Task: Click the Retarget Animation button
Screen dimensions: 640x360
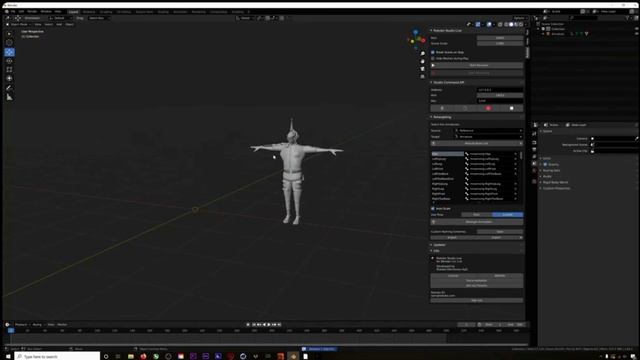Action: coord(477,222)
